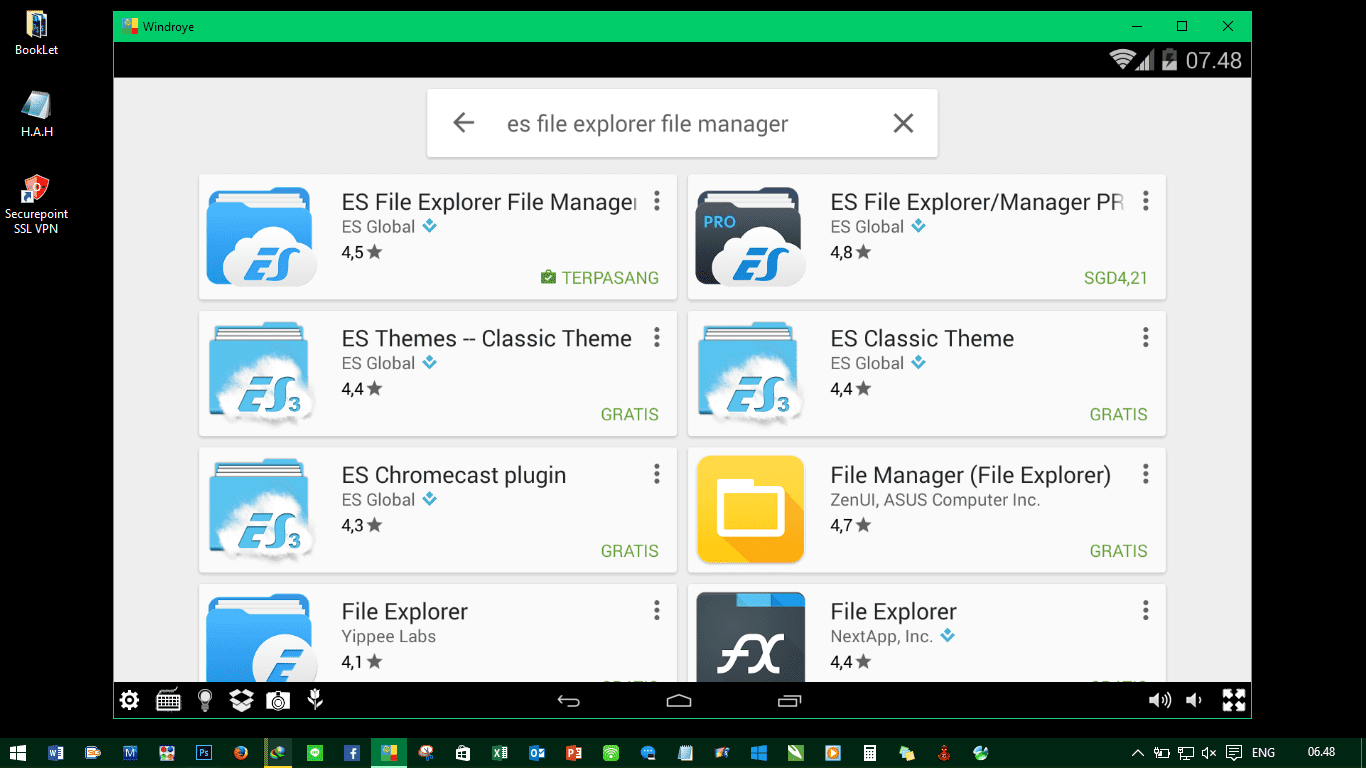This screenshot has height=768, width=1366.
Task: Select the ES Chromecast plugin title
Action: [454, 476]
